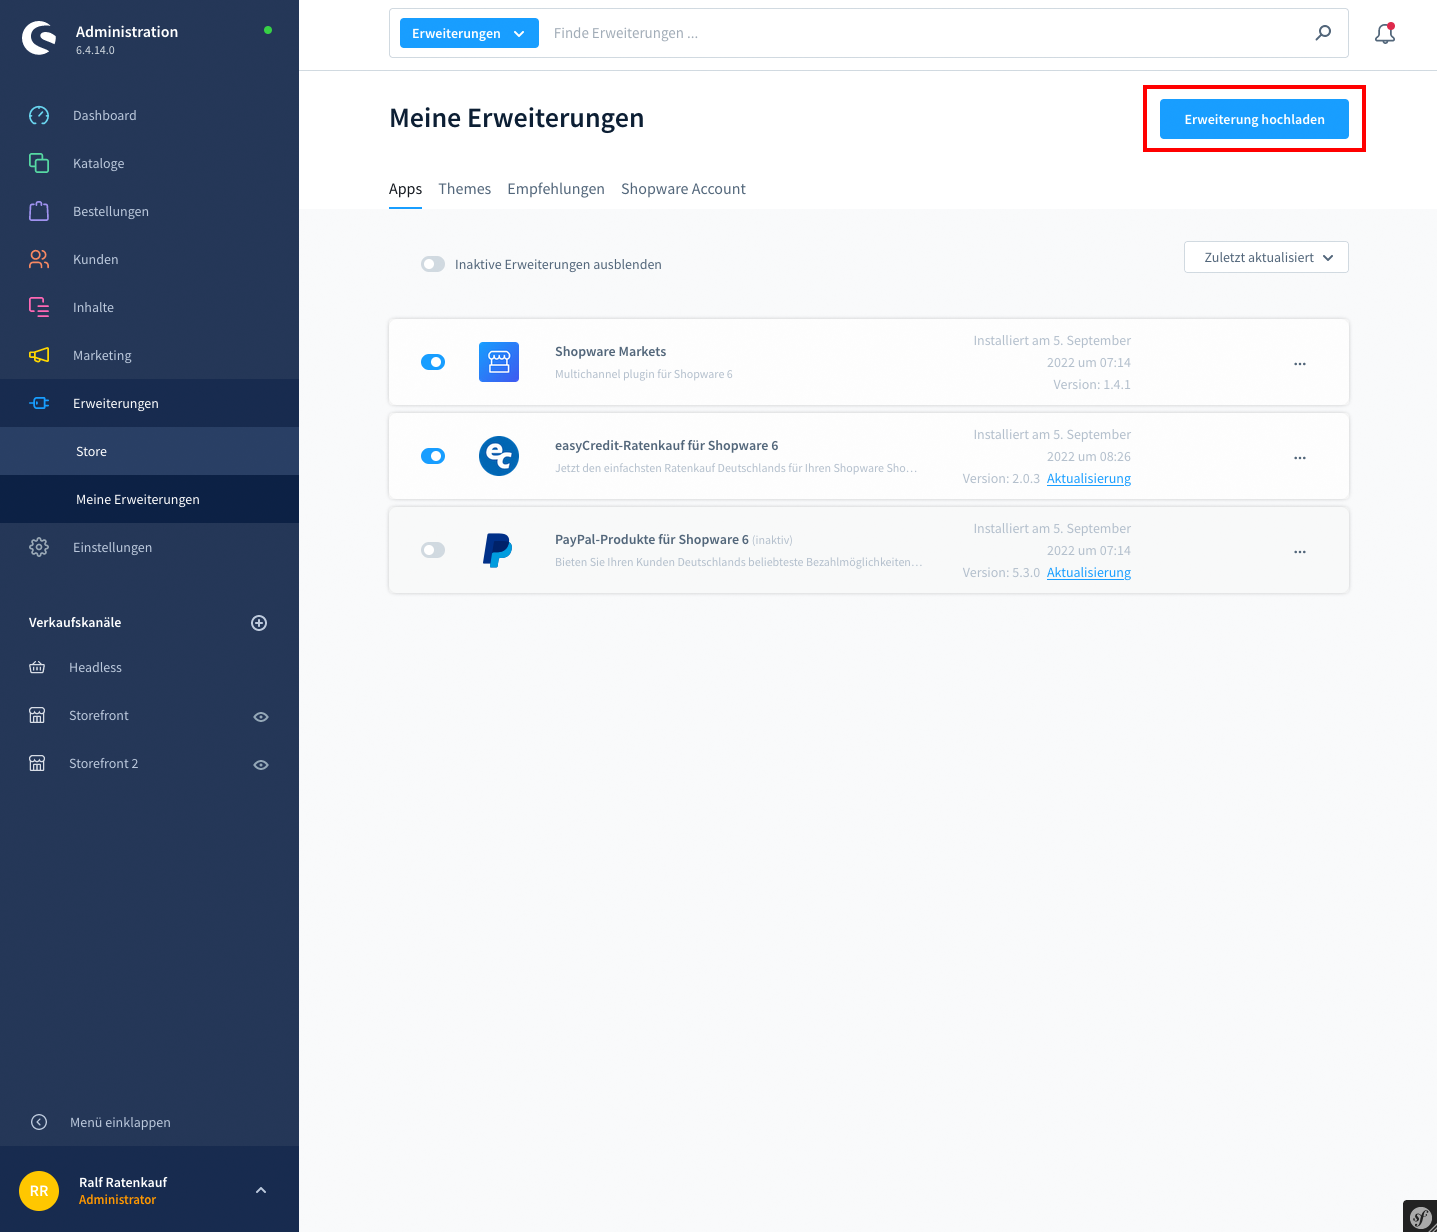Click the search magnifier icon
Image resolution: width=1437 pixels, height=1232 pixels.
1323,33
